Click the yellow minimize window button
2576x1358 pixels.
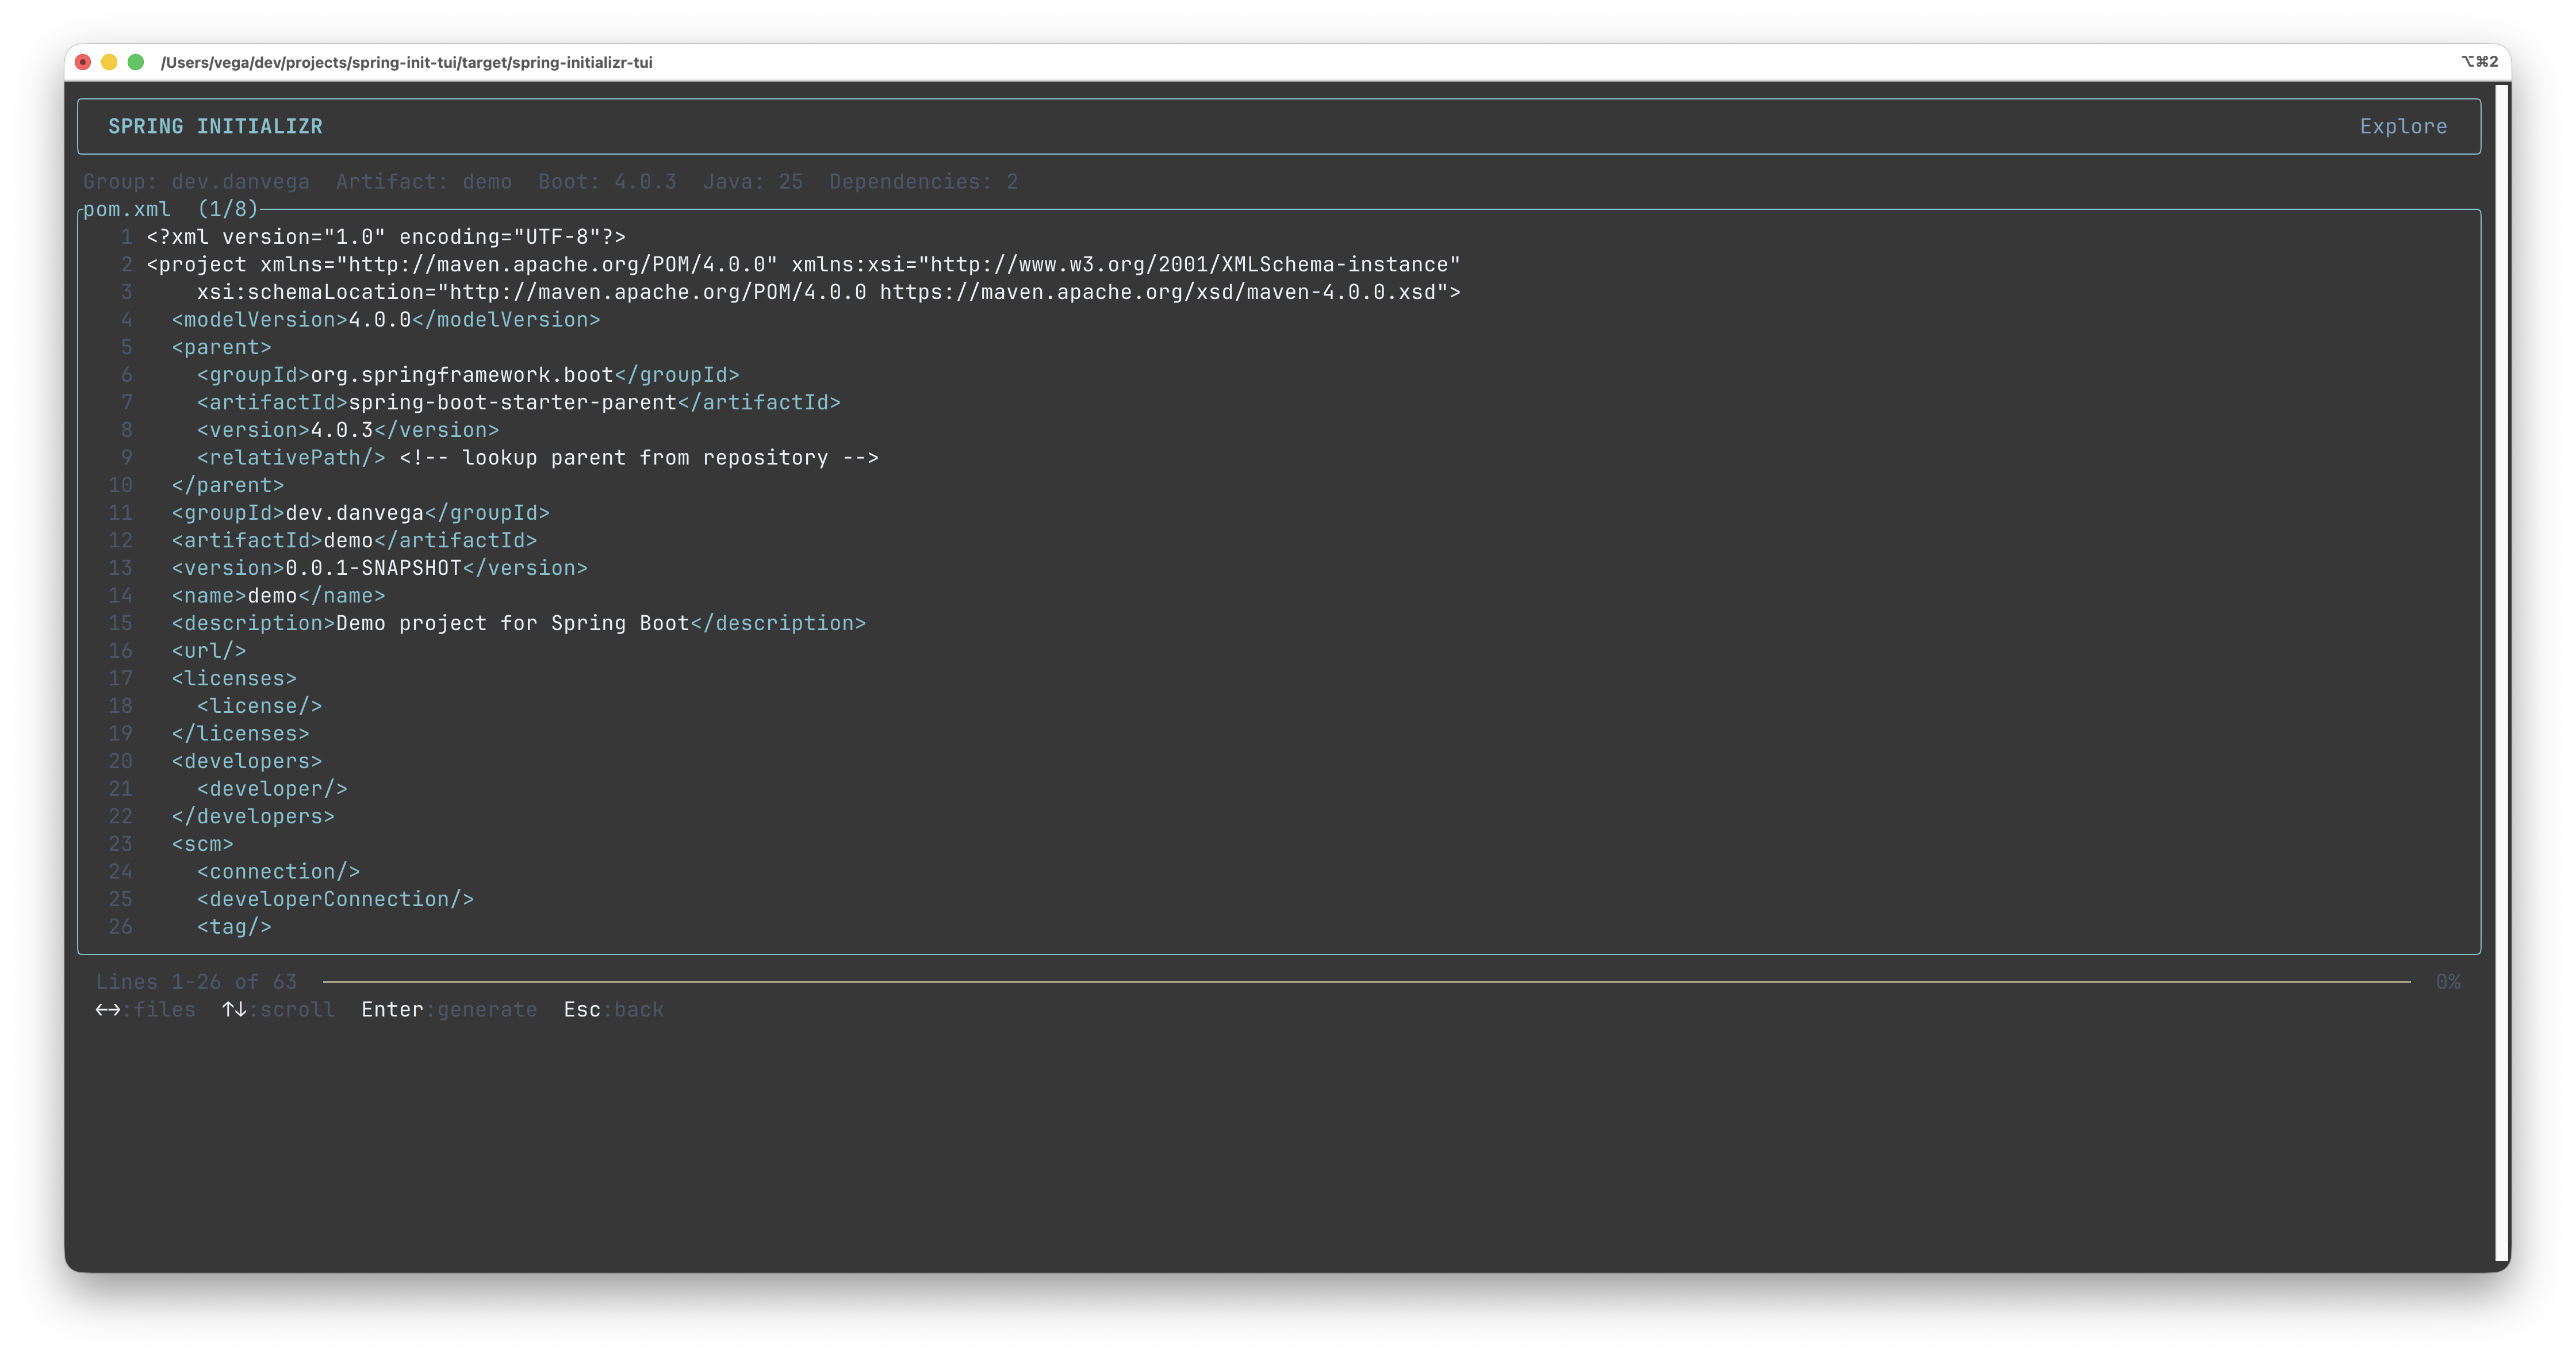(109, 62)
